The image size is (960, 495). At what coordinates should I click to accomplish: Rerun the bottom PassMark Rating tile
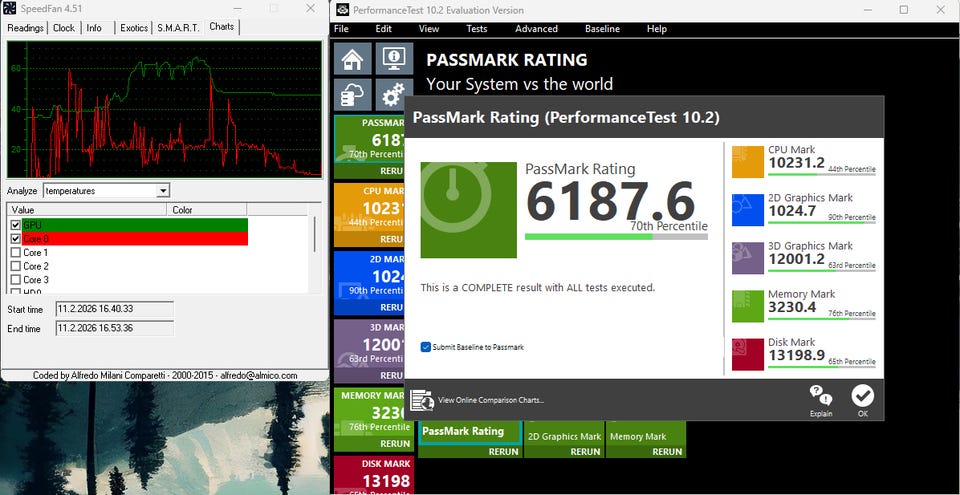pyautogui.click(x=504, y=452)
